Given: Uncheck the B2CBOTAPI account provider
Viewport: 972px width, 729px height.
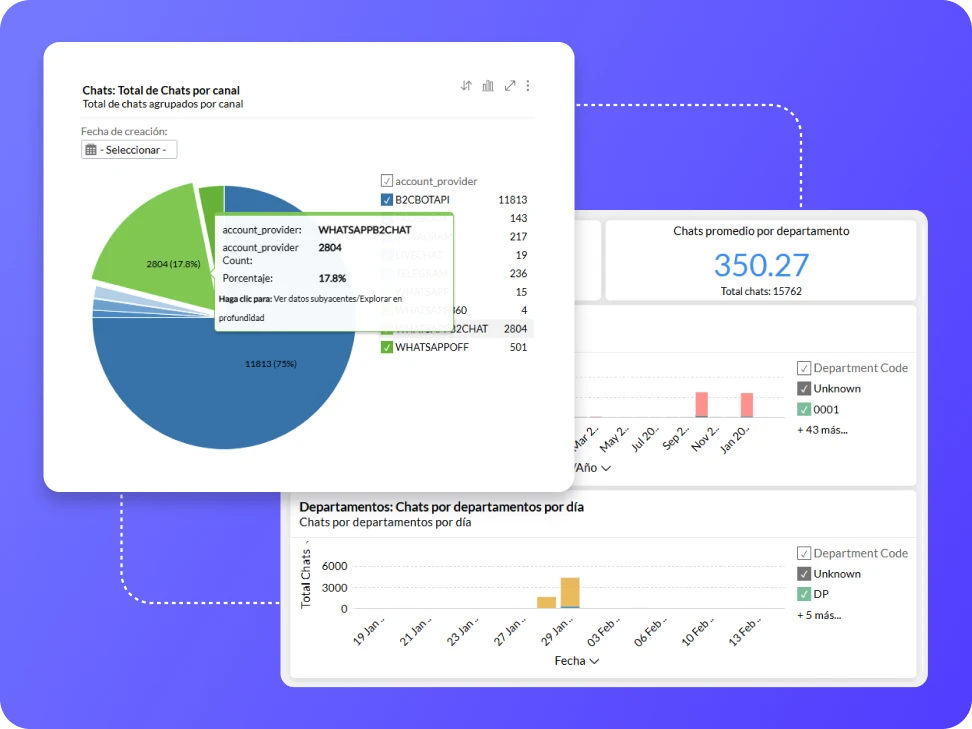Looking at the screenshot, I should click(x=387, y=199).
